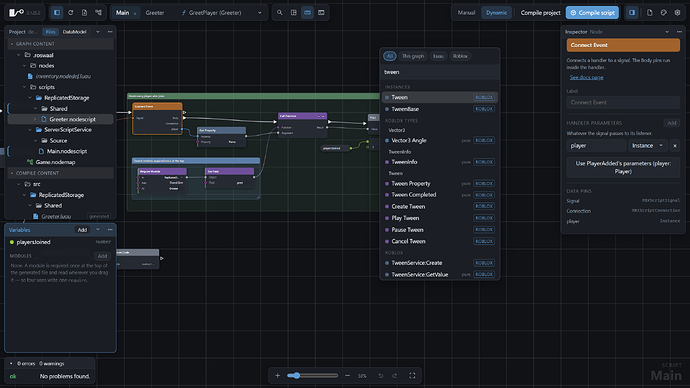Image resolution: width=690 pixels, height=388 pixels.
Task: Toggle the right inspector sidebar icon
Action: point(632,13)
